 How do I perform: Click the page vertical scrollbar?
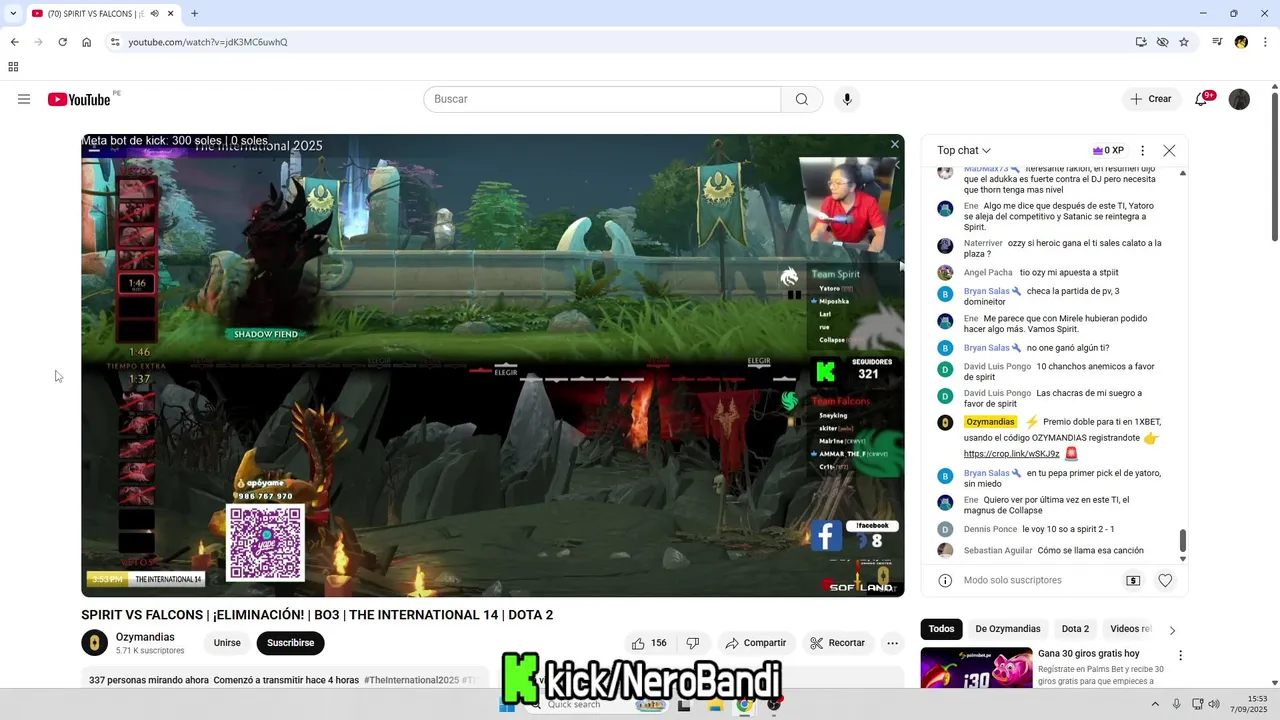[1275, 166]
